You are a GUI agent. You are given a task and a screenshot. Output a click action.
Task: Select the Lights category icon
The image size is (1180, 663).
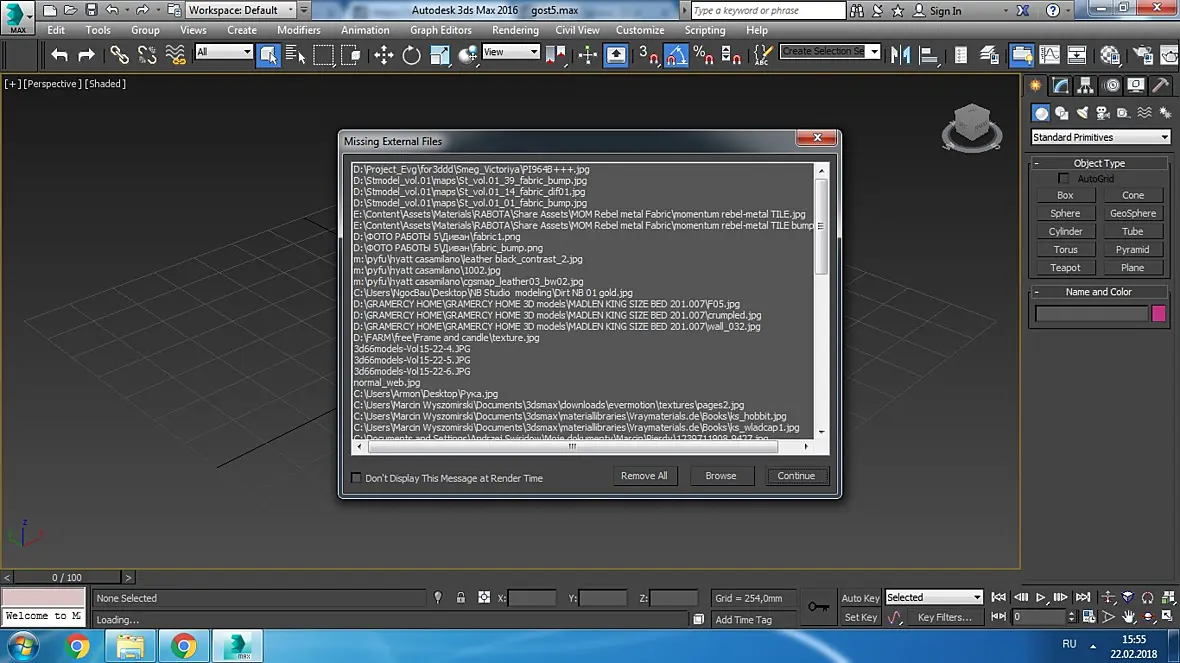click(x=1082, y=113)
